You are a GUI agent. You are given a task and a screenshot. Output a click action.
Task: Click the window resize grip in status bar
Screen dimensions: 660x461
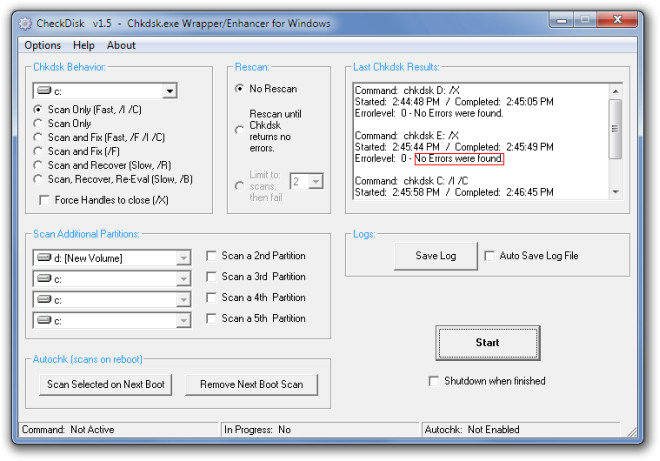tap(632, 432)
